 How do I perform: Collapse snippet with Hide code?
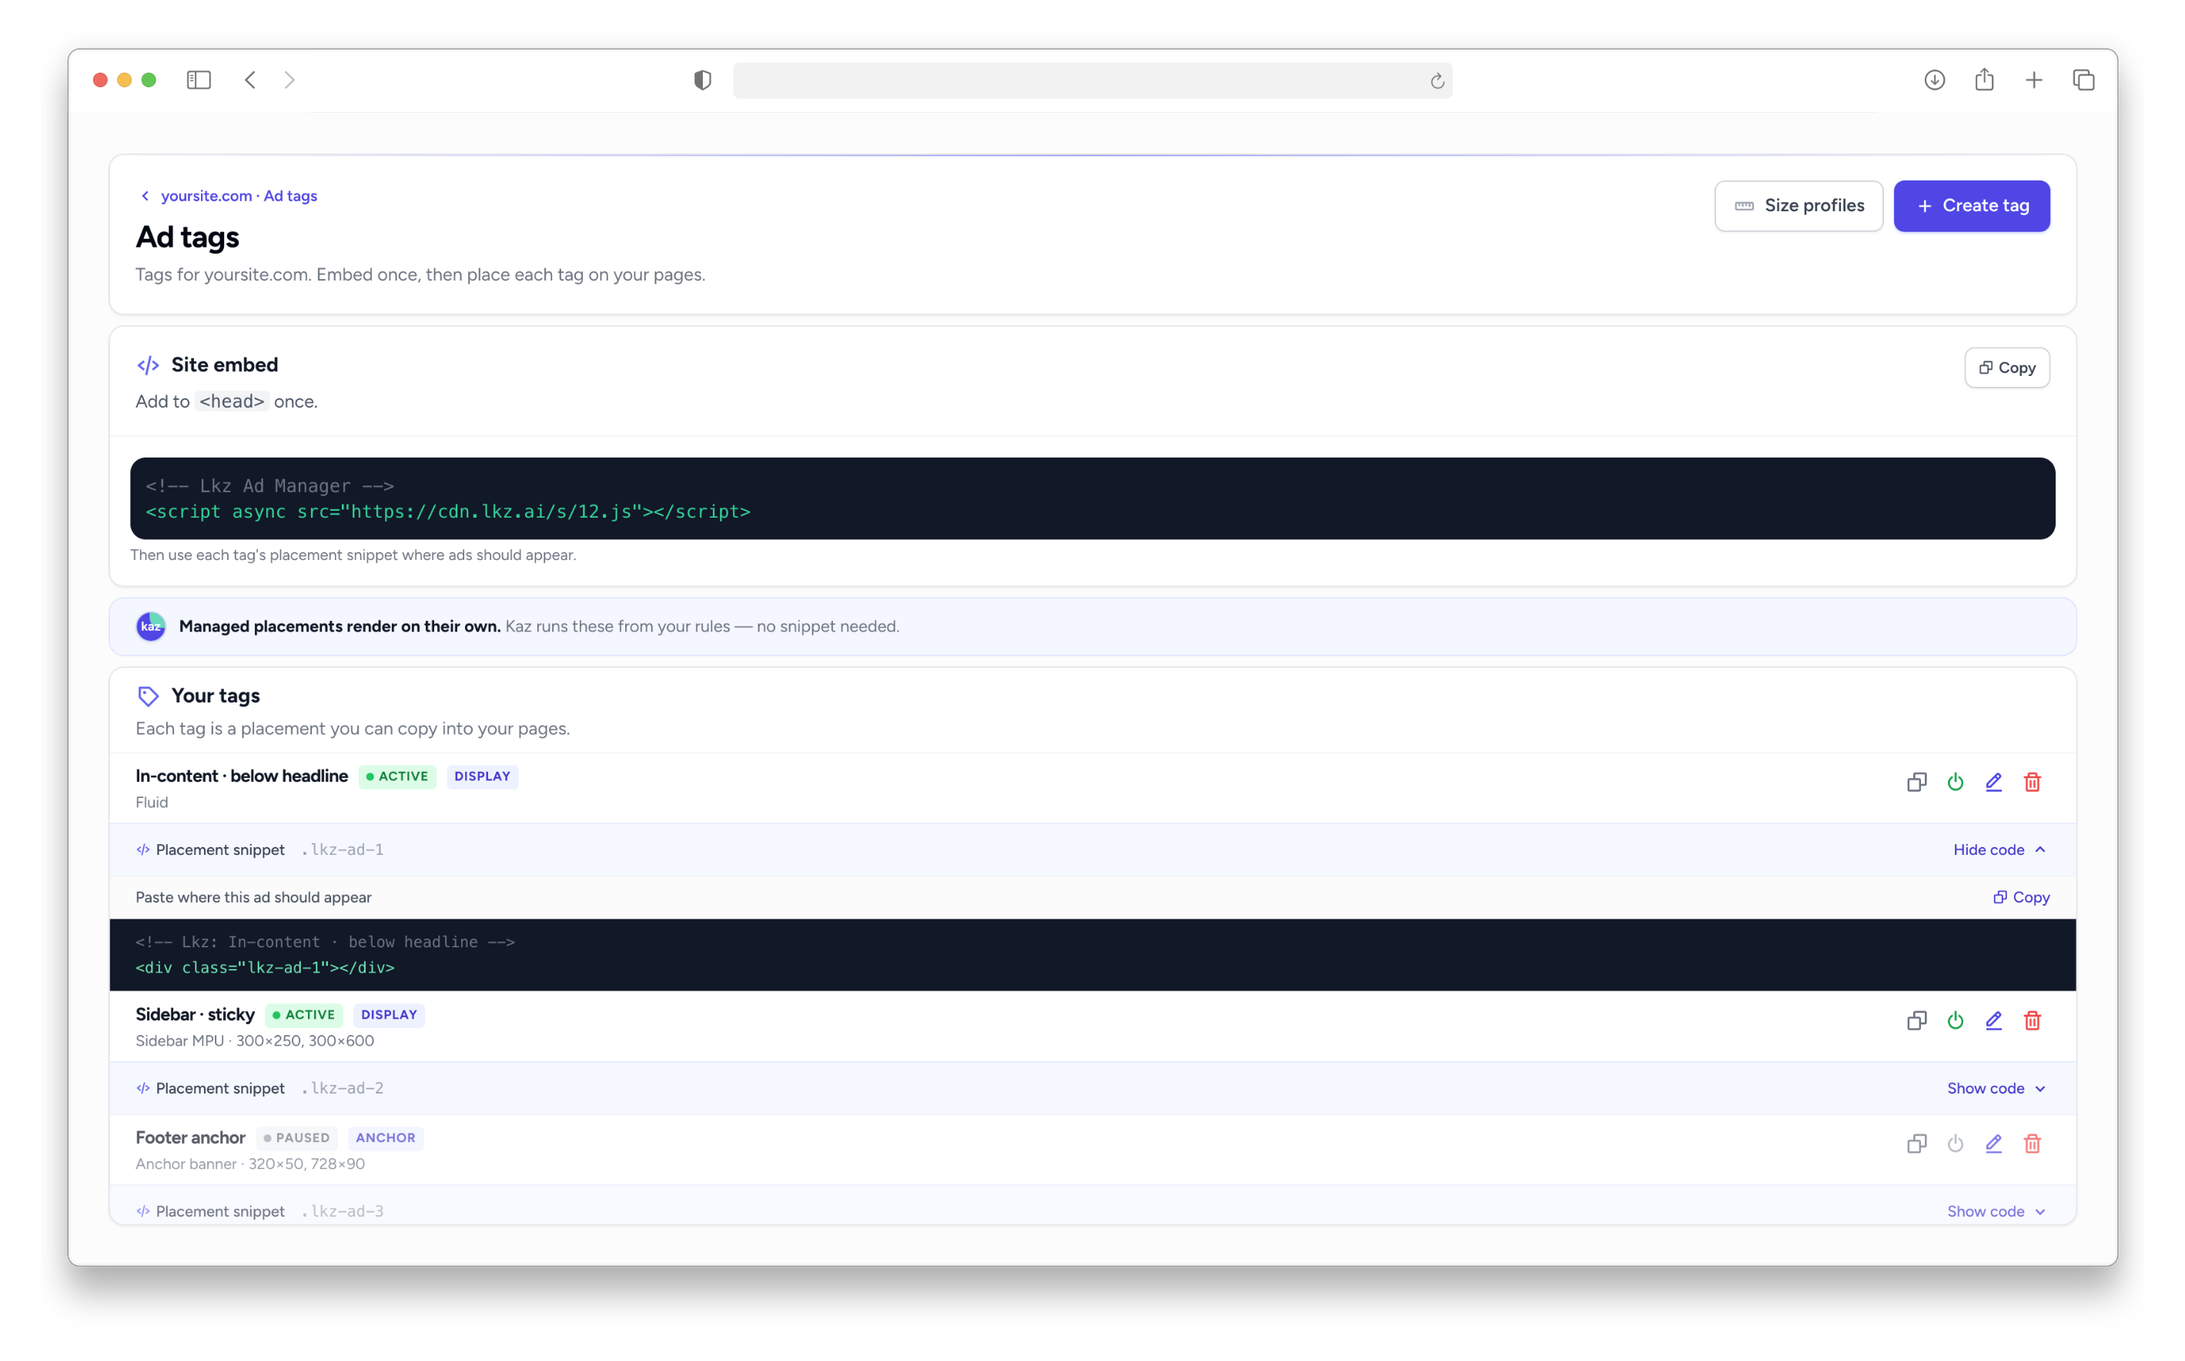pos(1999,849)
